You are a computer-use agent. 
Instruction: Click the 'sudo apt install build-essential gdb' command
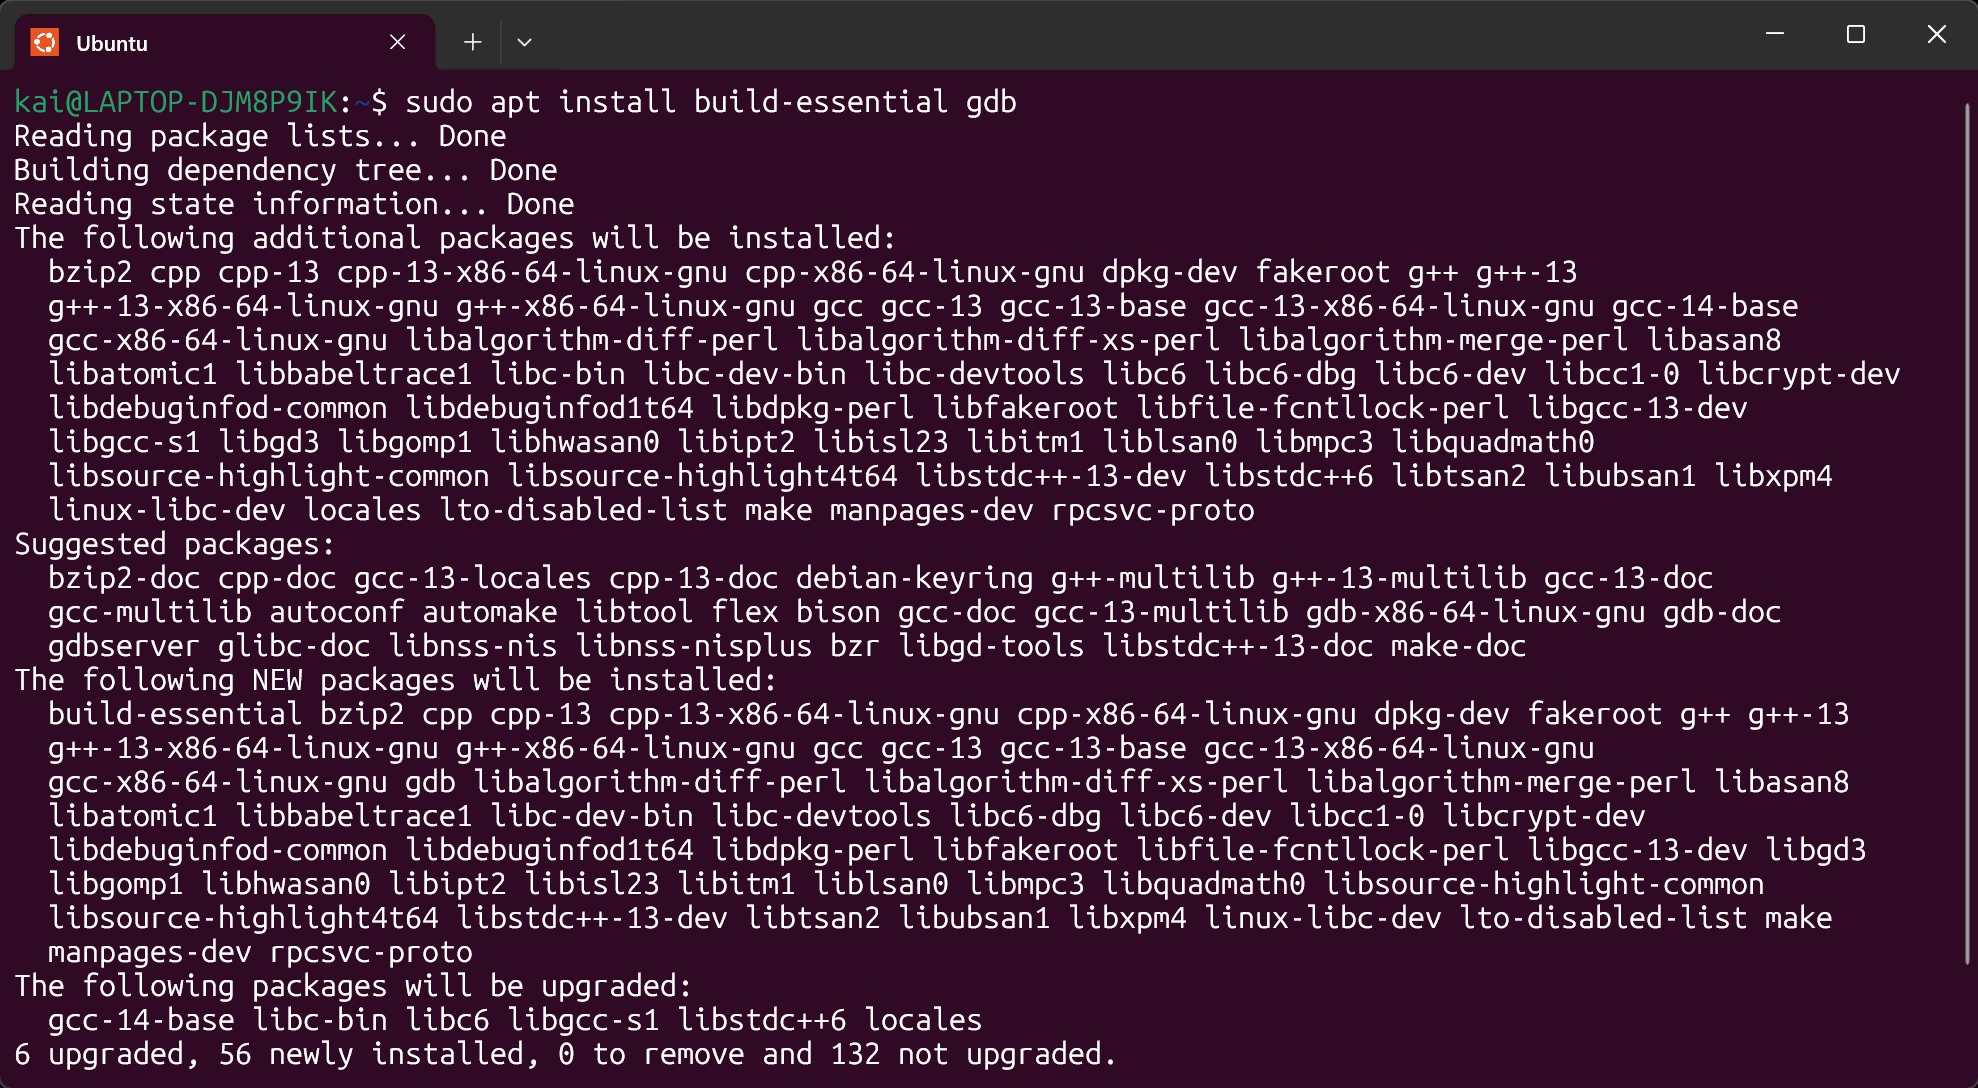(x=710, y=102)
